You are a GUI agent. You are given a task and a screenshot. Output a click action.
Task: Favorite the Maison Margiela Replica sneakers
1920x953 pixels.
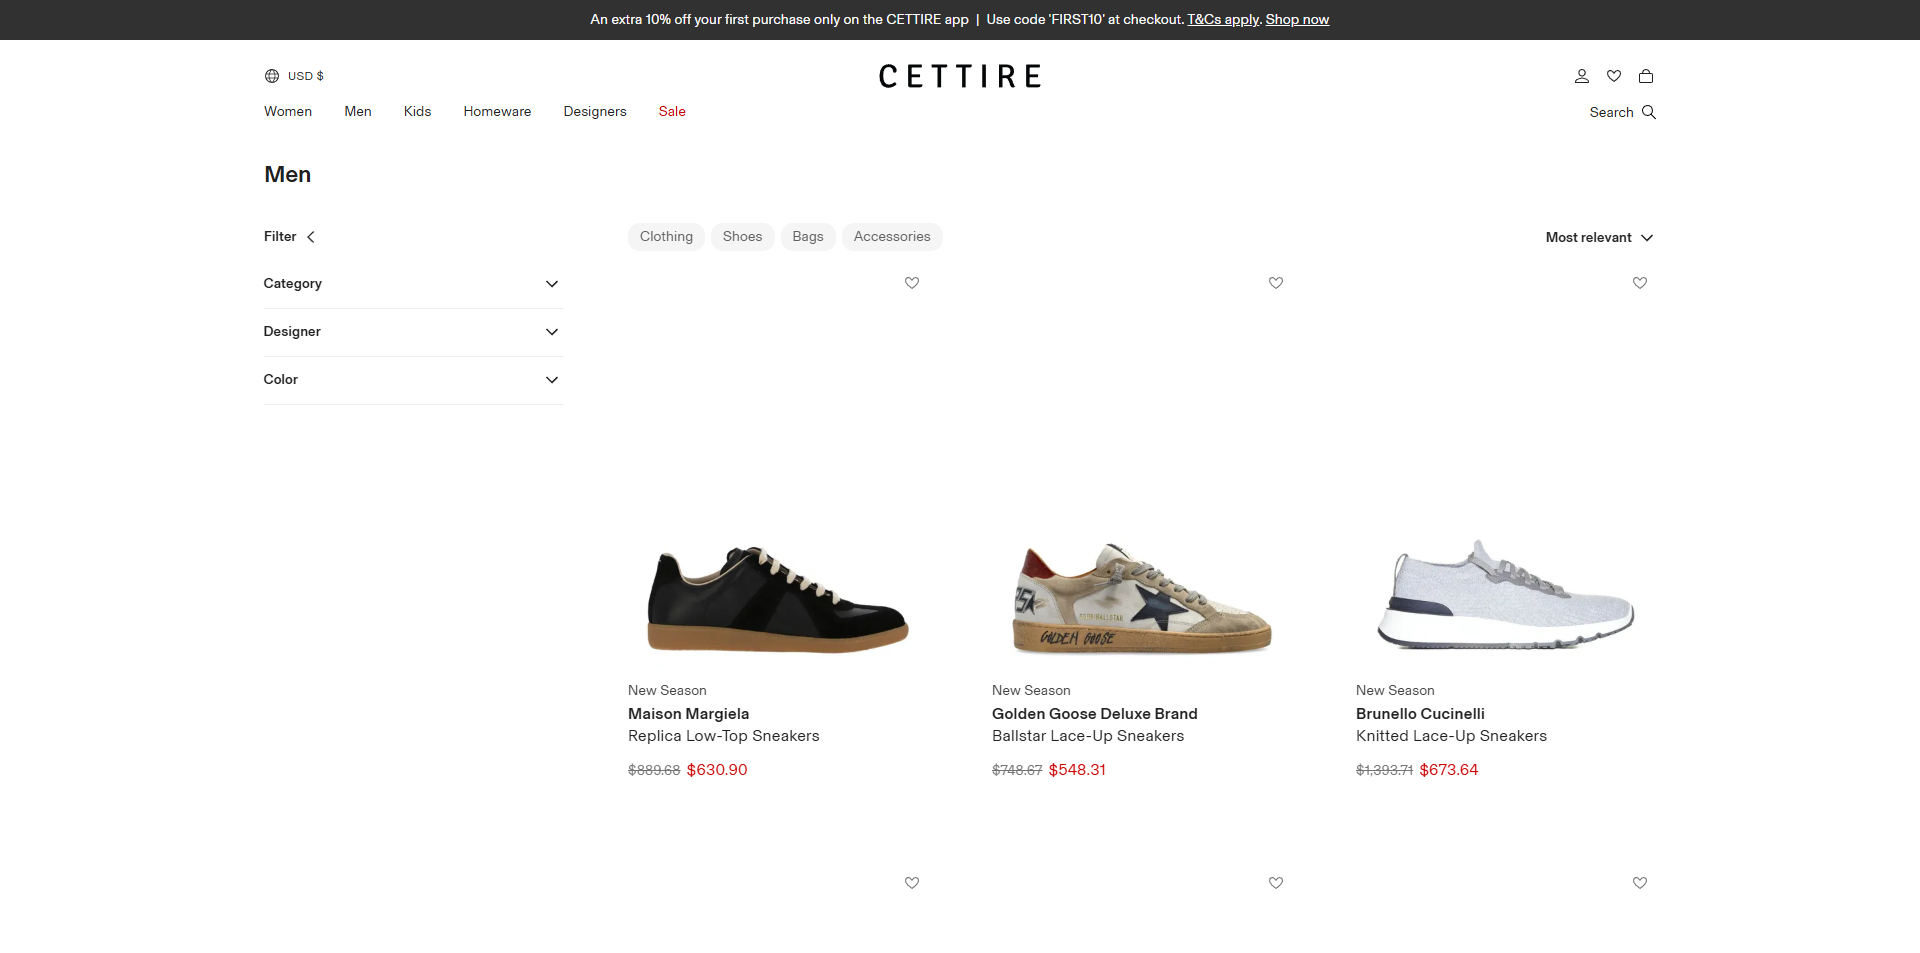pyautogui.click(x=911, y=283)
